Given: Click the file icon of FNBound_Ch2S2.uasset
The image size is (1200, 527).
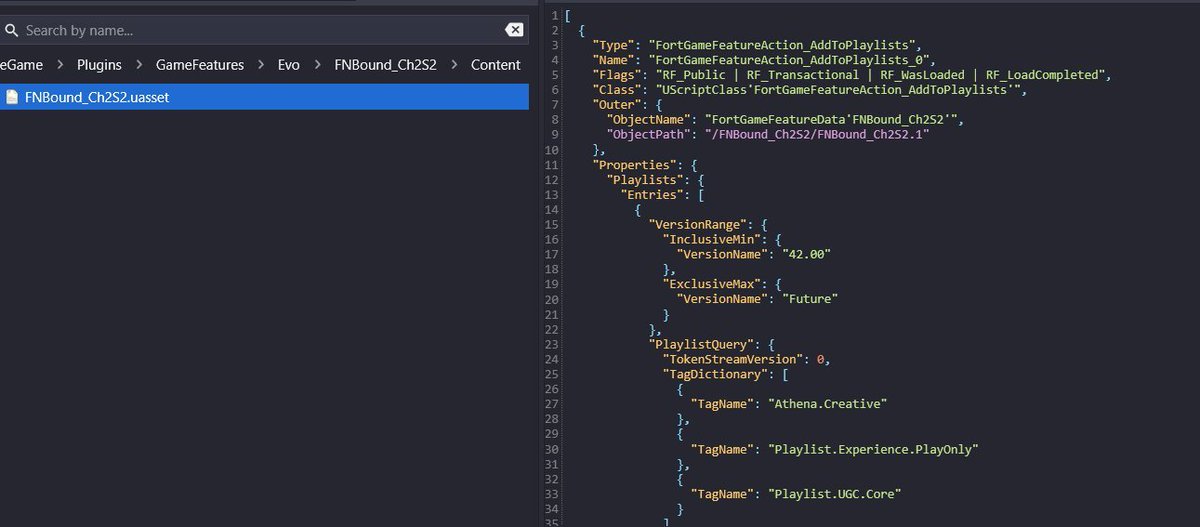Looking at the screenshot, I should (12, 97).
